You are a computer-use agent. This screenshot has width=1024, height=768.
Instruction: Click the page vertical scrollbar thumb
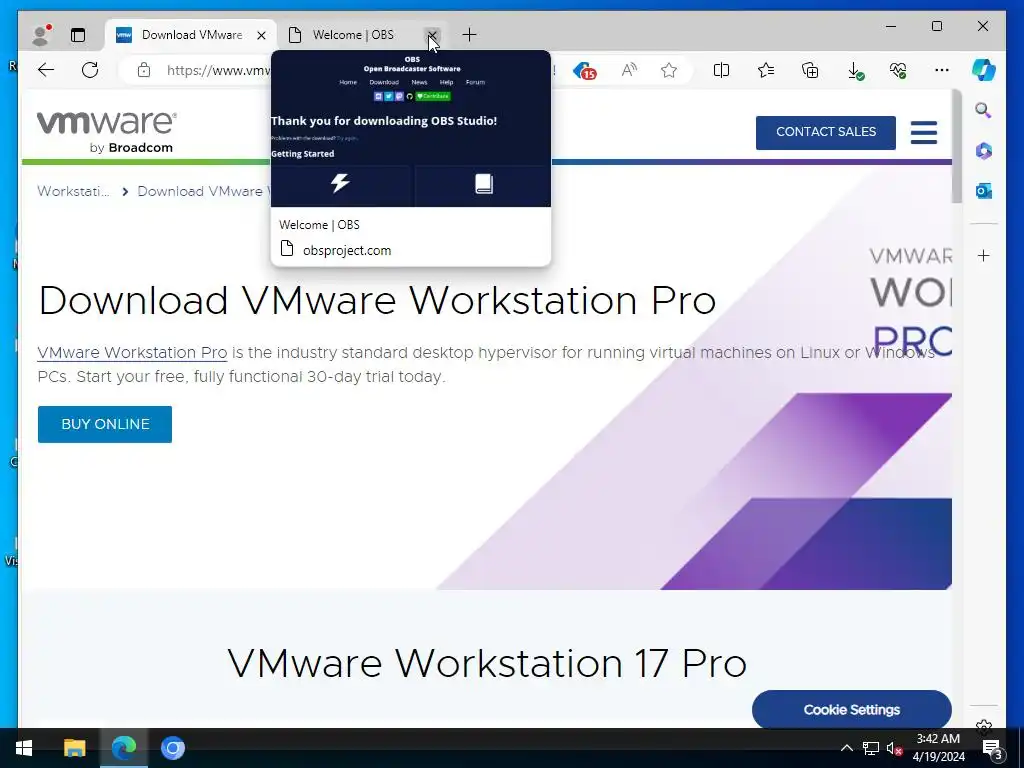[x=957, y=146]
